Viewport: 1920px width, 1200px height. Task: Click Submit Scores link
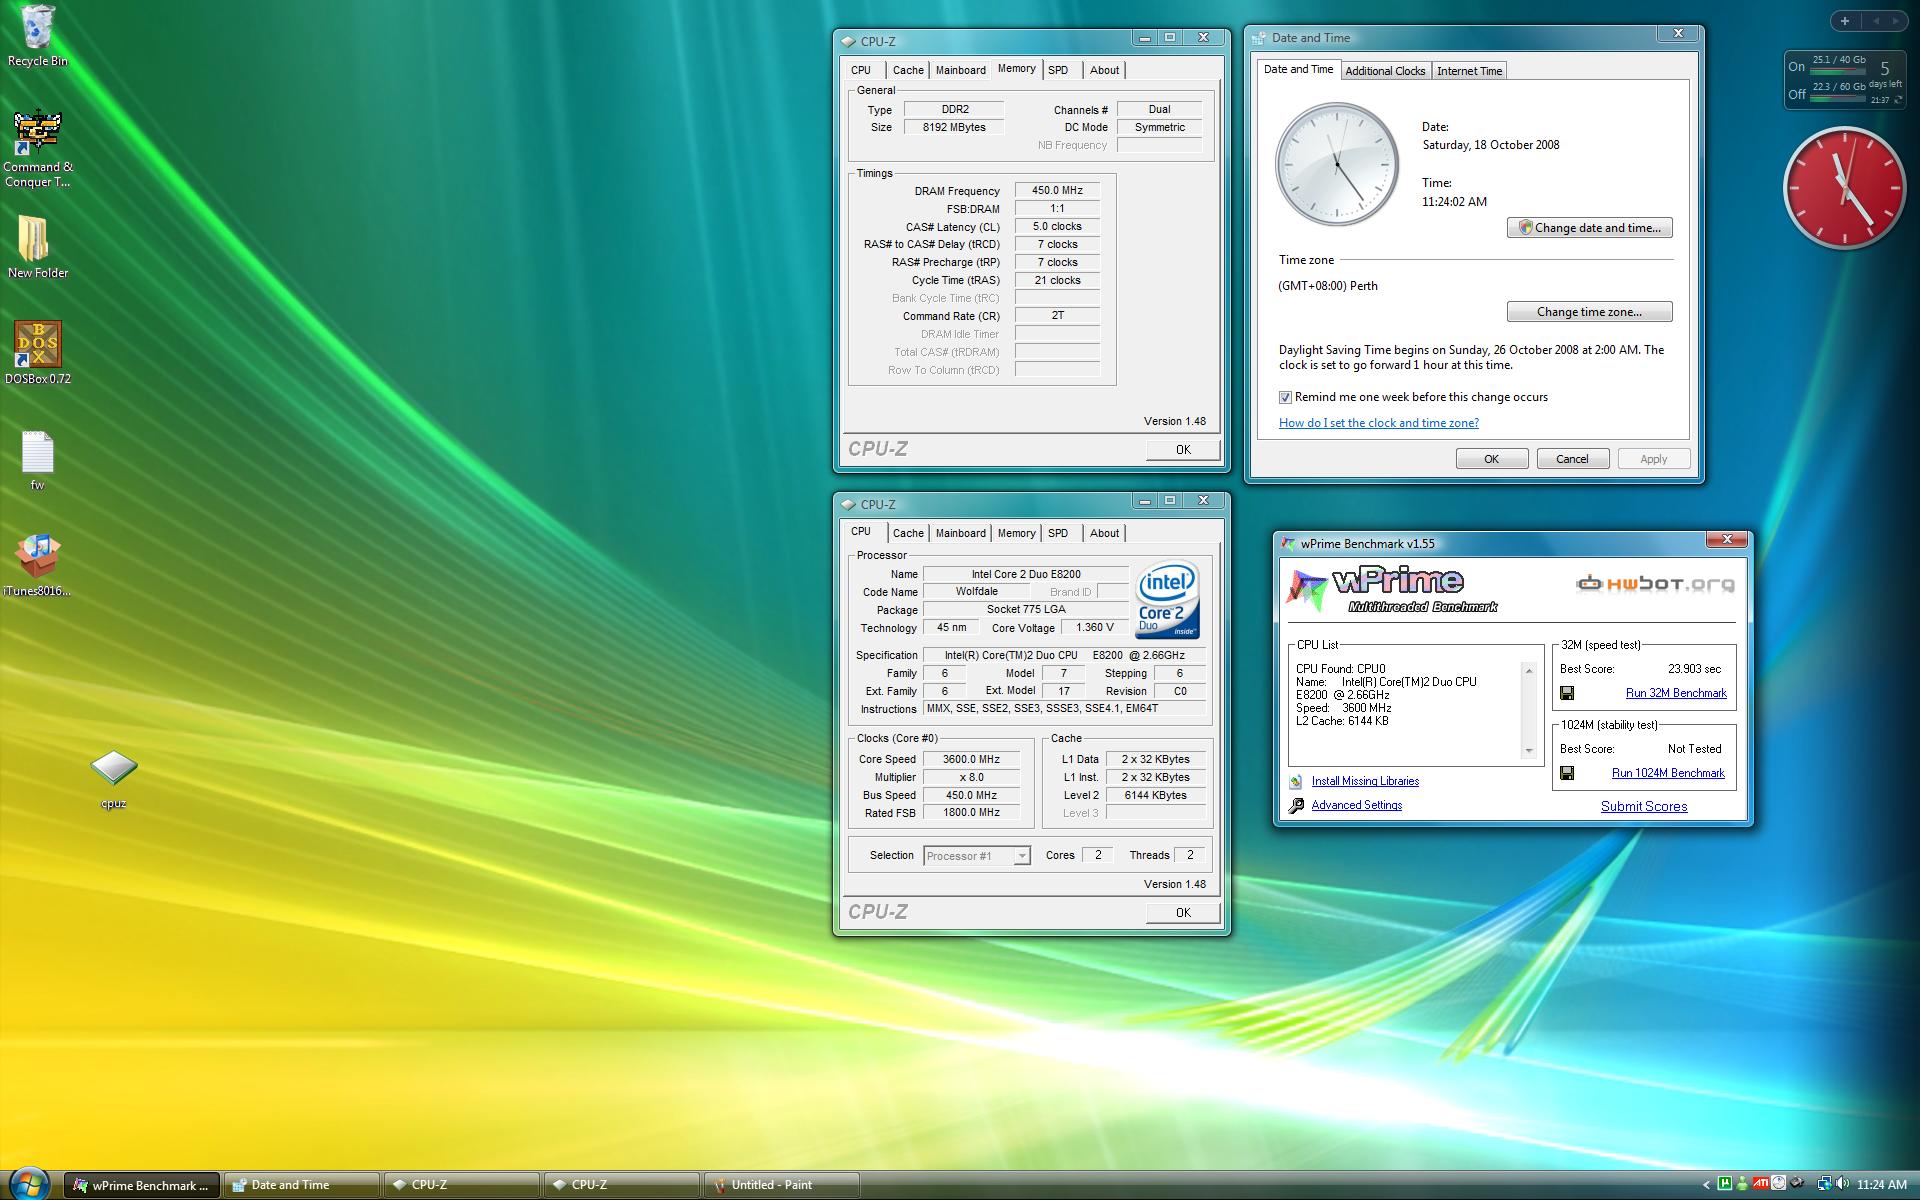[x=1643, y=807]
